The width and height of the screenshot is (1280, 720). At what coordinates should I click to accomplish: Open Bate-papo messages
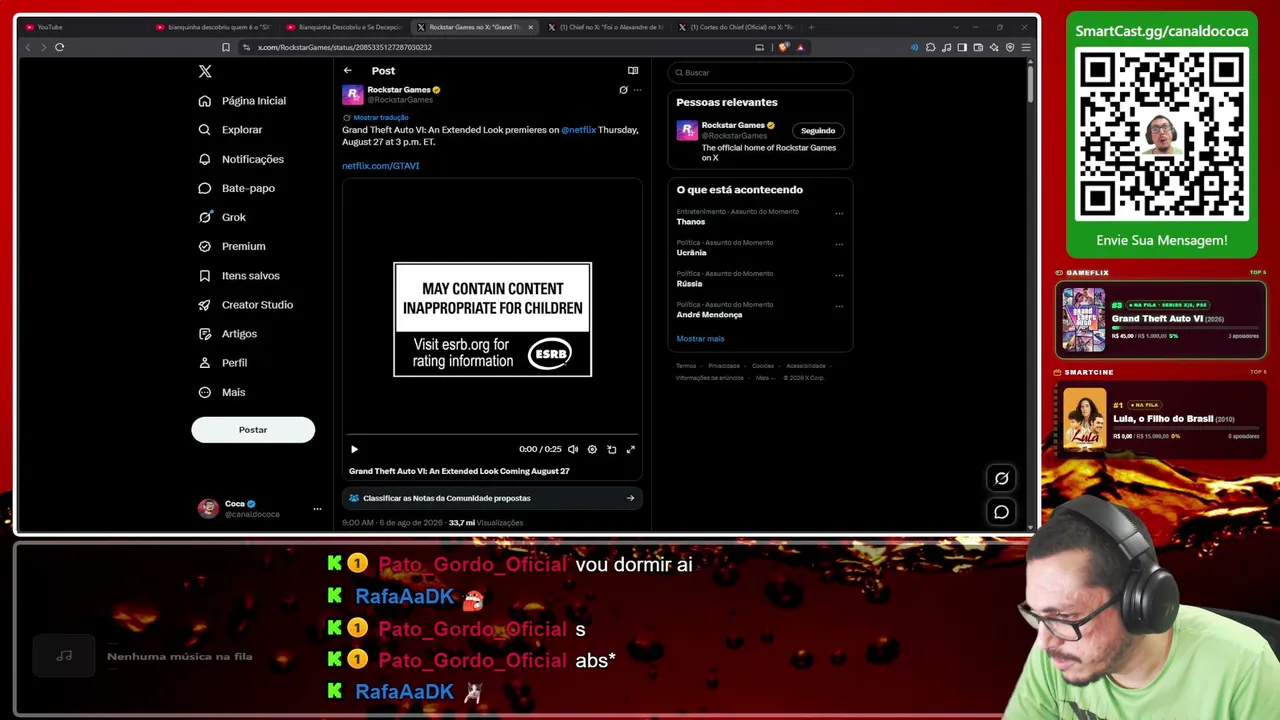pyautogui.click(x=236, y=188)
